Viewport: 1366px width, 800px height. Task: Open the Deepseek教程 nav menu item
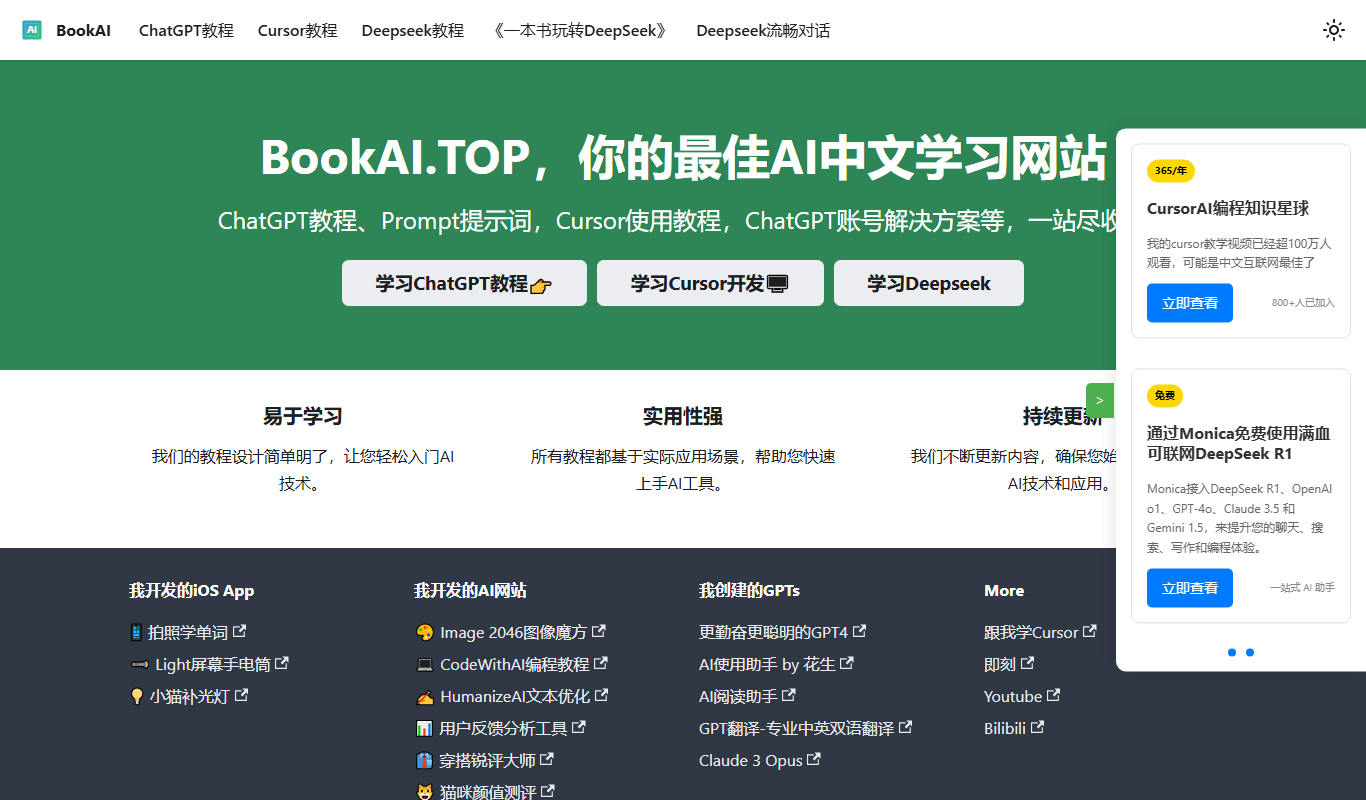tap(413, 30)
